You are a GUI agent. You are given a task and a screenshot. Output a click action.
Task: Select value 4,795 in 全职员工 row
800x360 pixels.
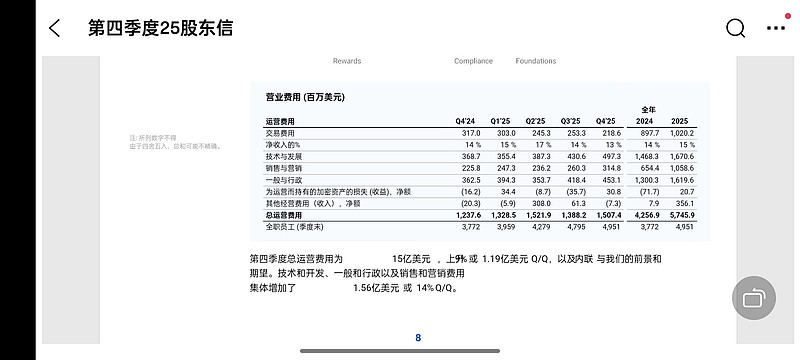(x=576, y=227)
